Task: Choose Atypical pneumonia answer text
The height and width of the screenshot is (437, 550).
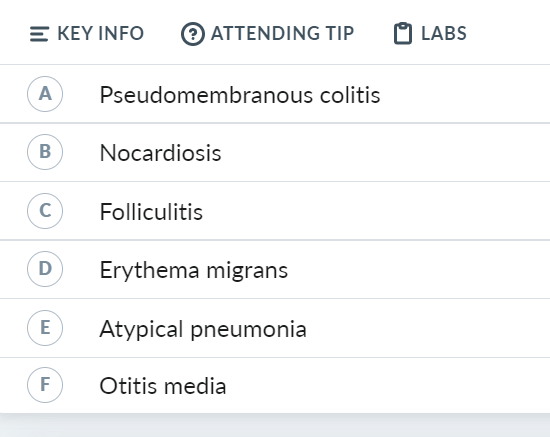Action: [x=203, y=329]
